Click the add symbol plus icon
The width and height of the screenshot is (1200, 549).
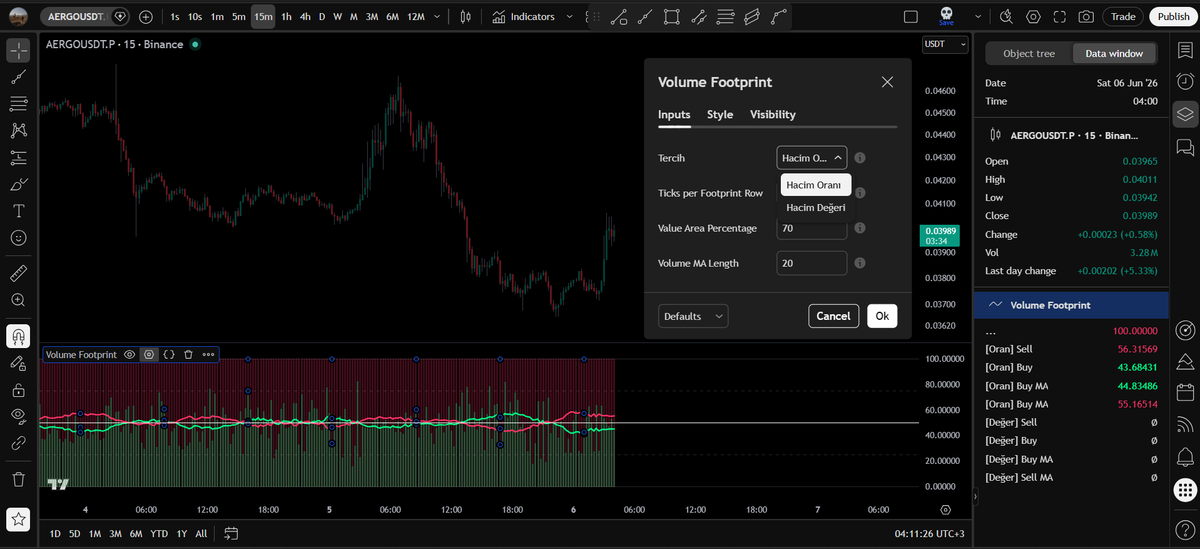pos(146,17)
